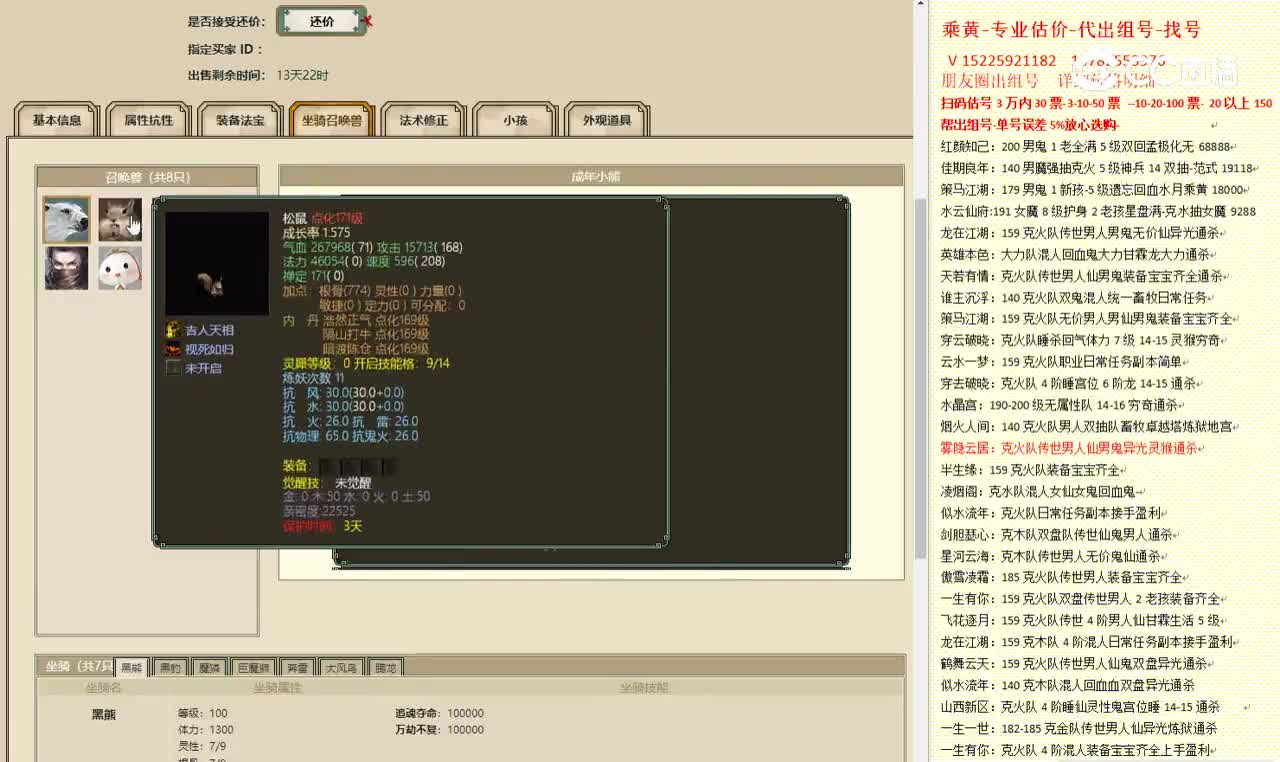Switch to the 属性抗性 tab
This screenshot has height=762, width=1280.
pos(148,120)
